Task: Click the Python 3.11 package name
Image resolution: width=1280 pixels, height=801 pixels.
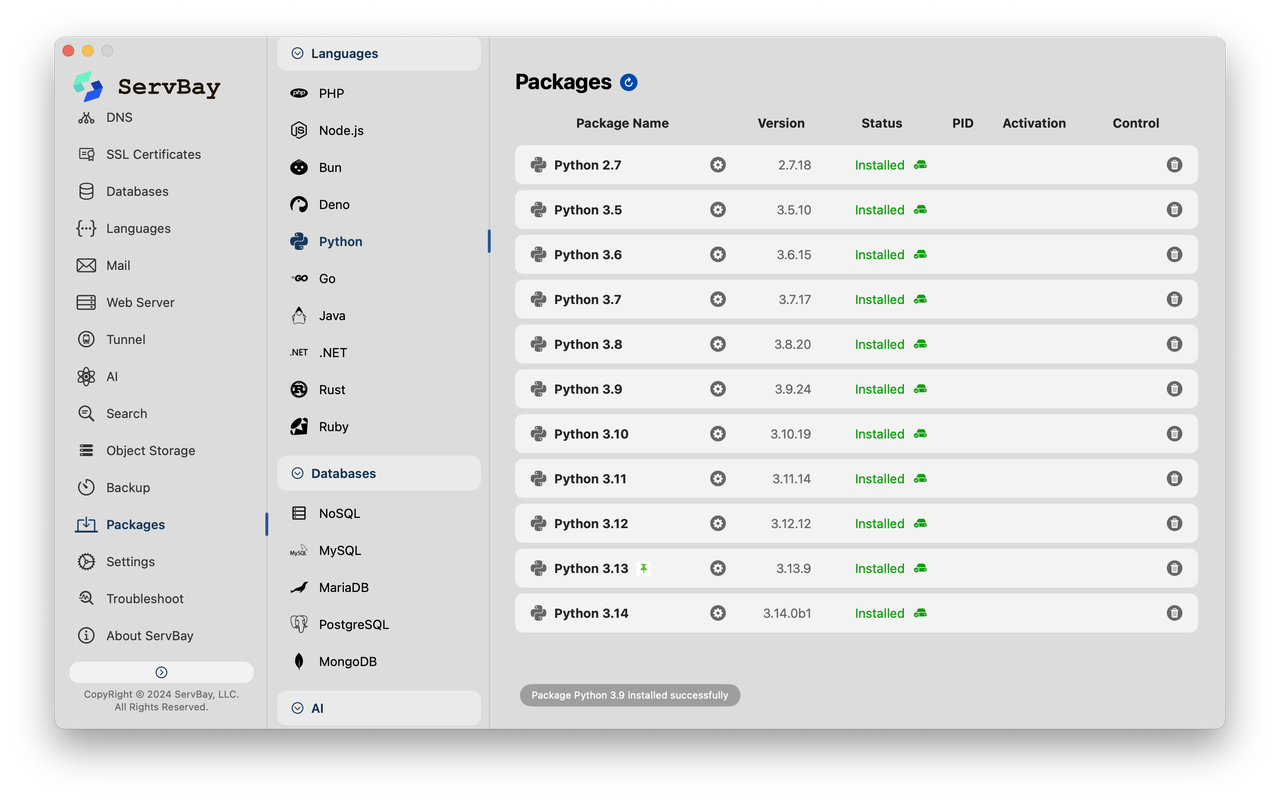Action: tap(590, 479)
